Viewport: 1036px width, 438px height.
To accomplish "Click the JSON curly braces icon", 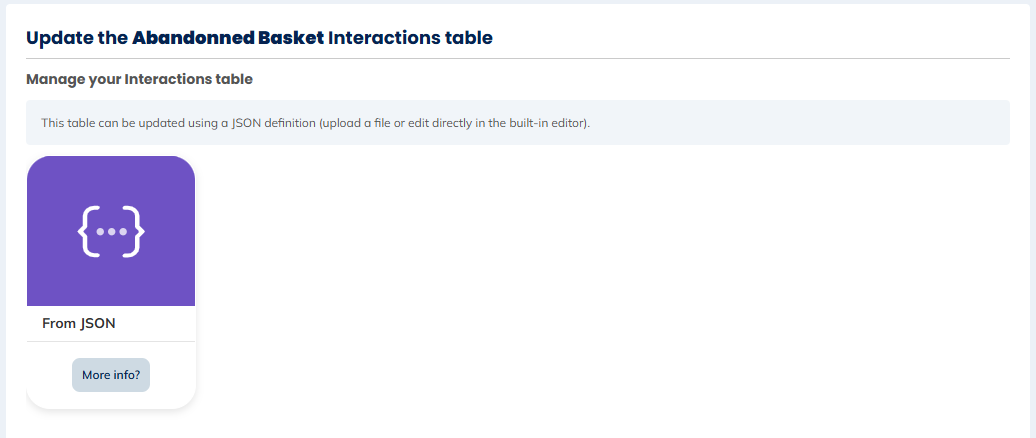I will (x=111, y=231).
